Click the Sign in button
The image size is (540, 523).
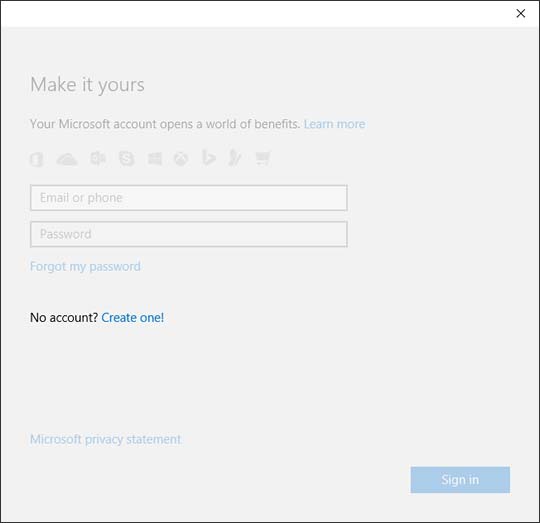point(460,480)
